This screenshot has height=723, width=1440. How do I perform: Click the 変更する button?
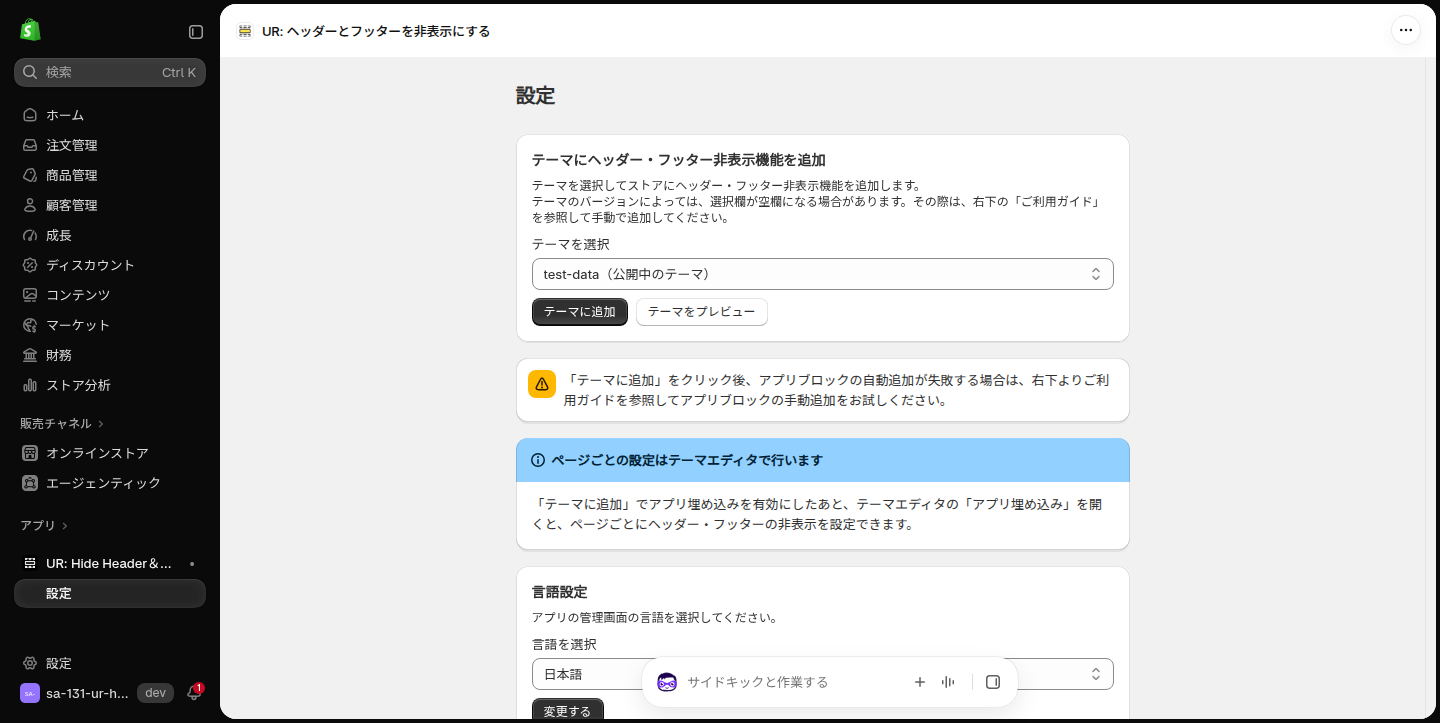[568, 711]
